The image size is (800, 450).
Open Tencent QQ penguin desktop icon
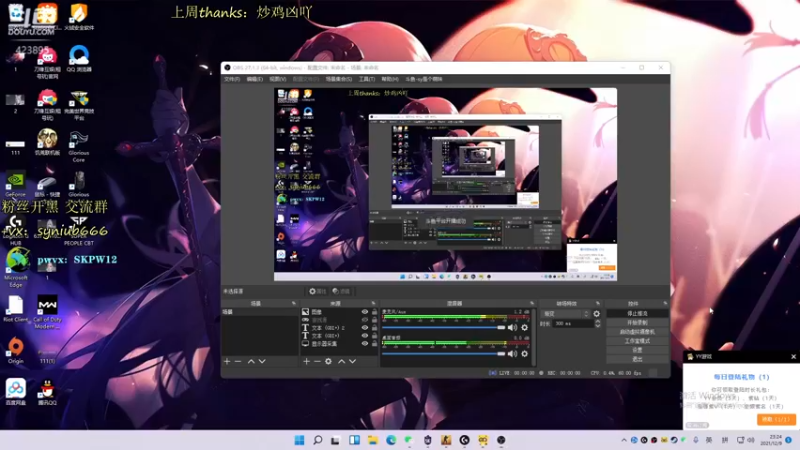[x=47, y=392]
